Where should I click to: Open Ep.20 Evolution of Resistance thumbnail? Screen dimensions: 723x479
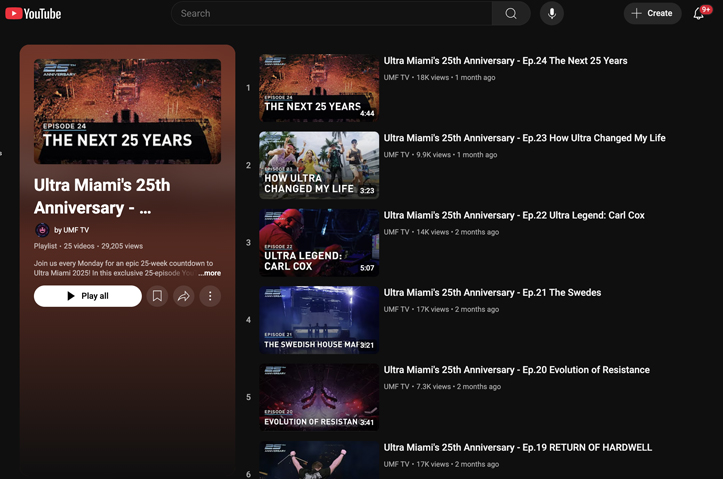(319, 397)
